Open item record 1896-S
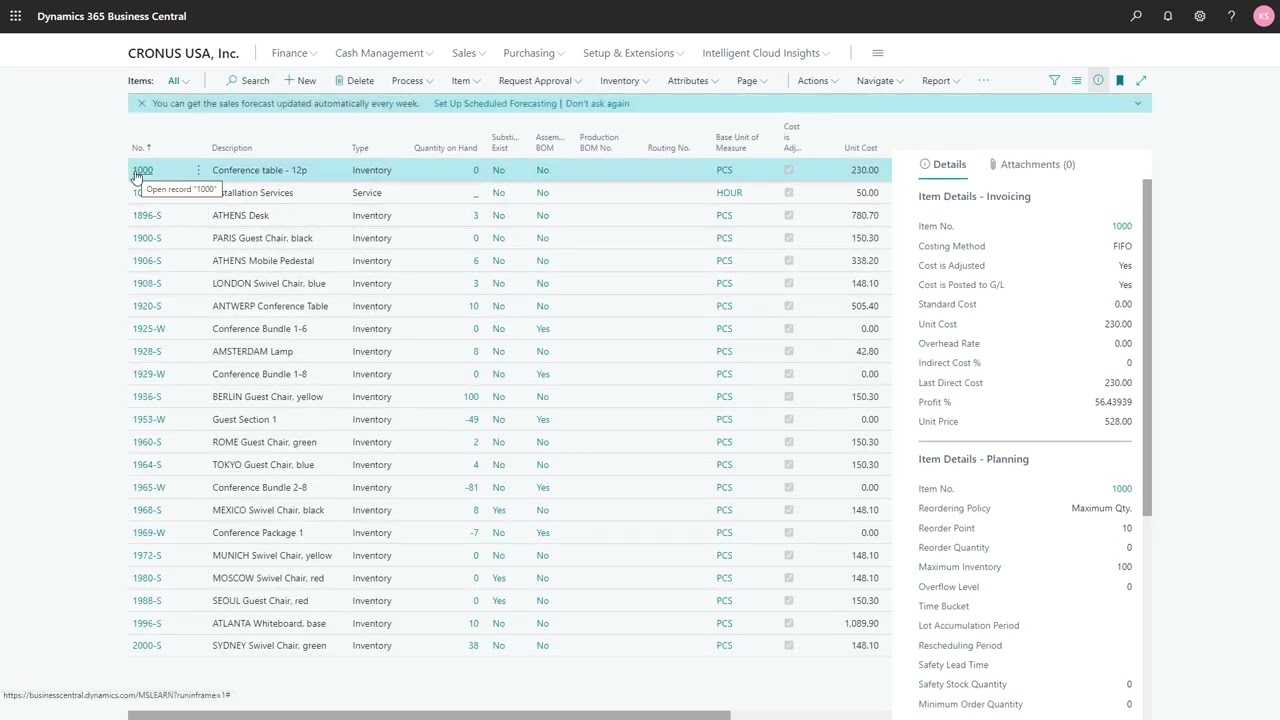This screenshot has width=1280, height=720. pos(147,215)
